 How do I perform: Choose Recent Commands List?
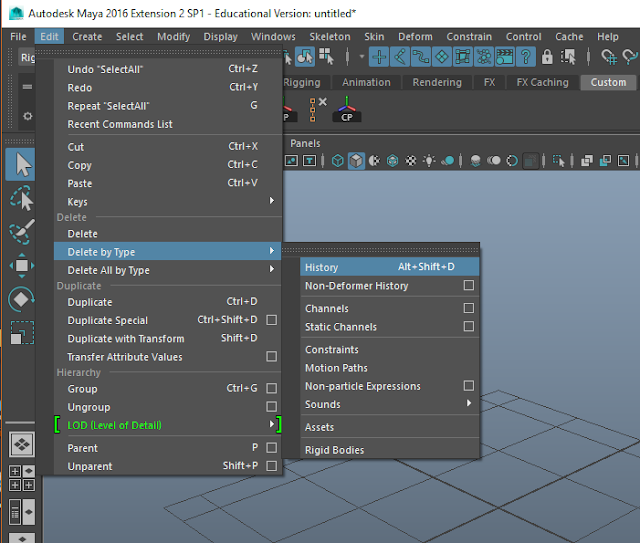pos(168,124)
